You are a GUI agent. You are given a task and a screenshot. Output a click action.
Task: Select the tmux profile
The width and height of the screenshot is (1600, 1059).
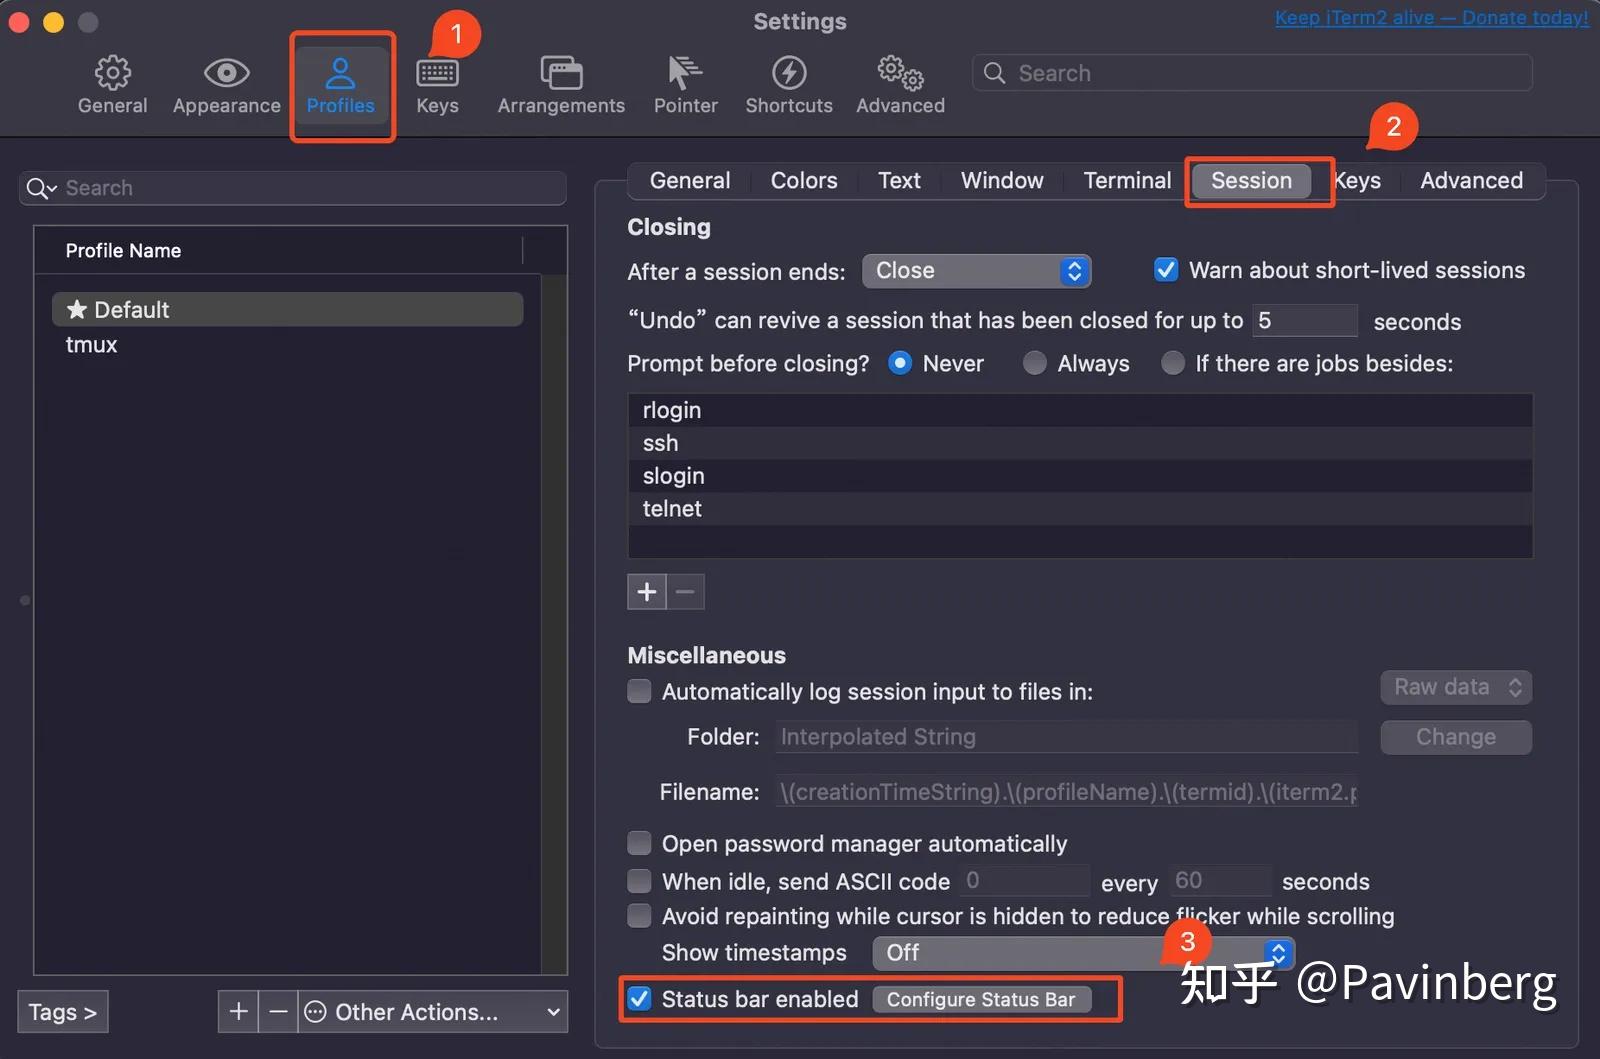point(91,344)
